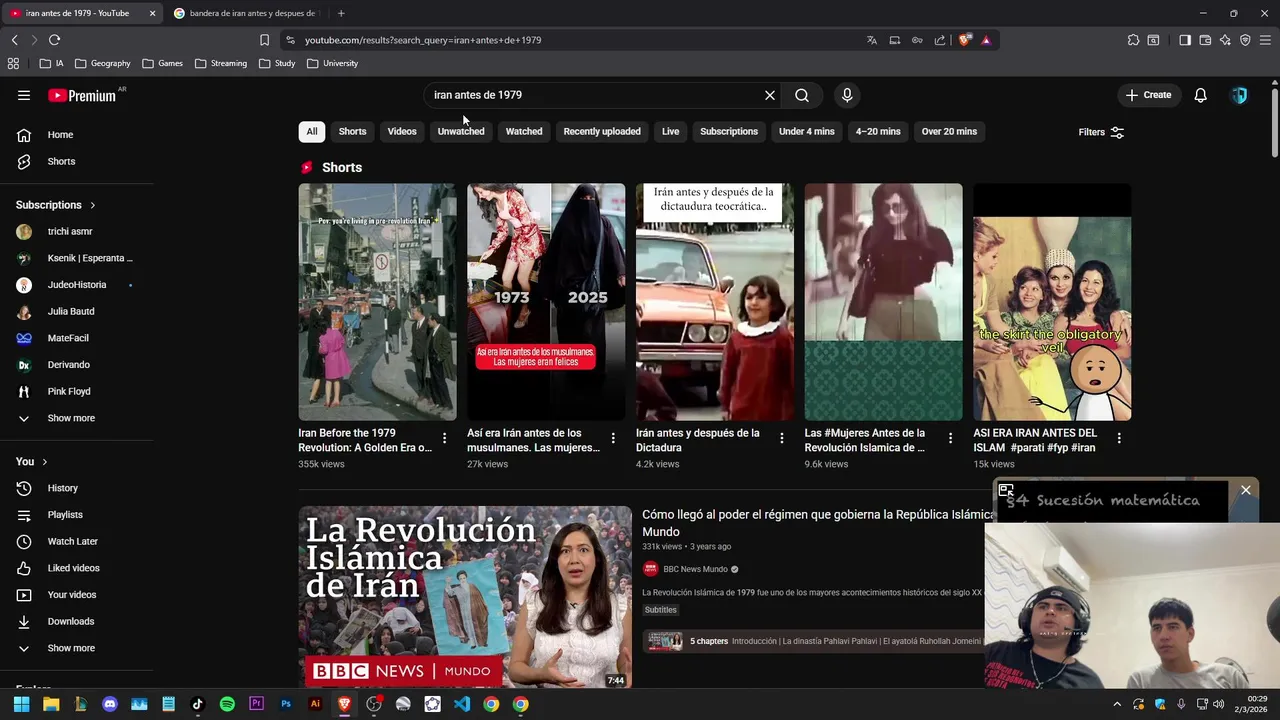Open Discord from the taskbar

110,704
